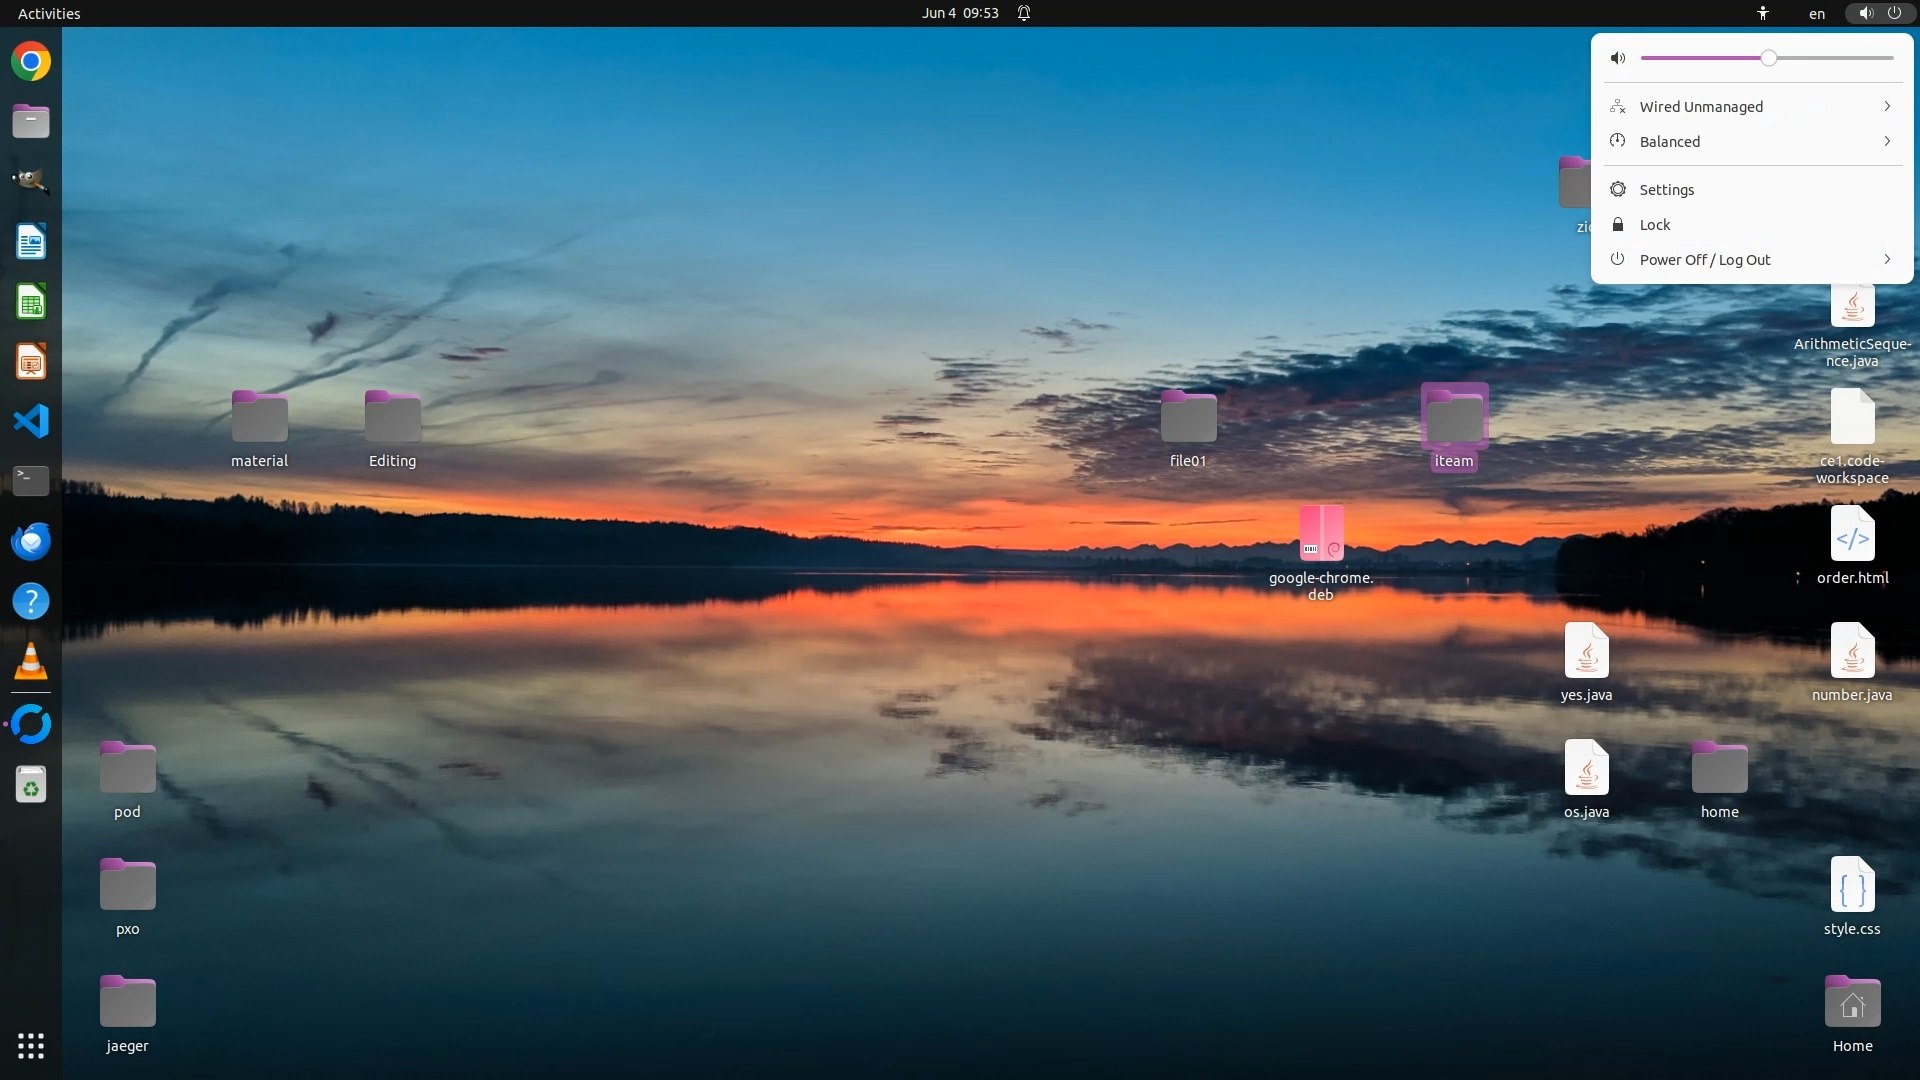
Task: Select Lock in system menu
Action: coord(1654,225)
